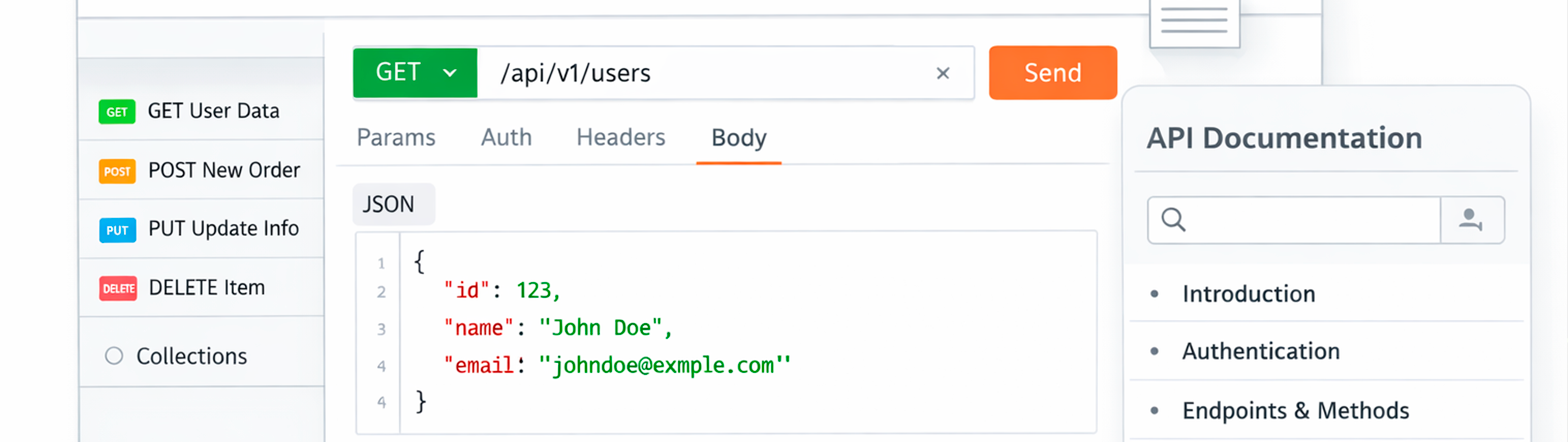Click the document icon above API Documentation

pyautogui.click(x=1194, y=20)
